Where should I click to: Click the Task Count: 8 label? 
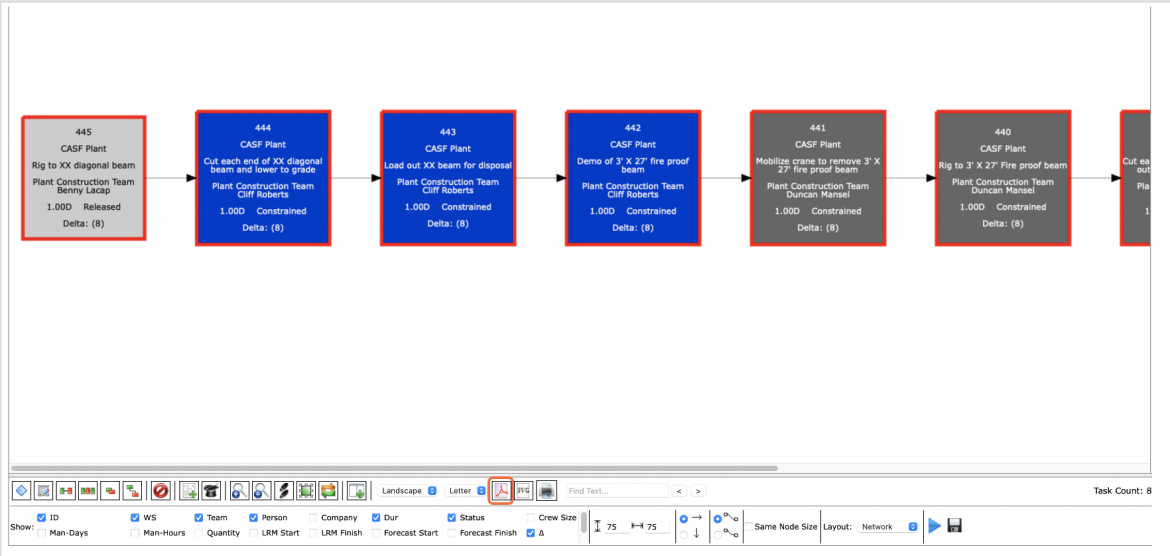point(1122,491)
